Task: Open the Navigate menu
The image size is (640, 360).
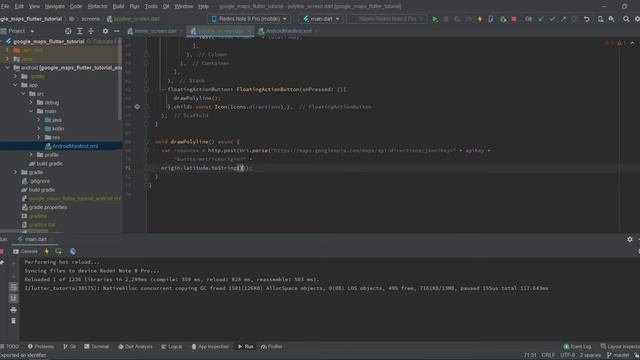Action: click(55, 6)
